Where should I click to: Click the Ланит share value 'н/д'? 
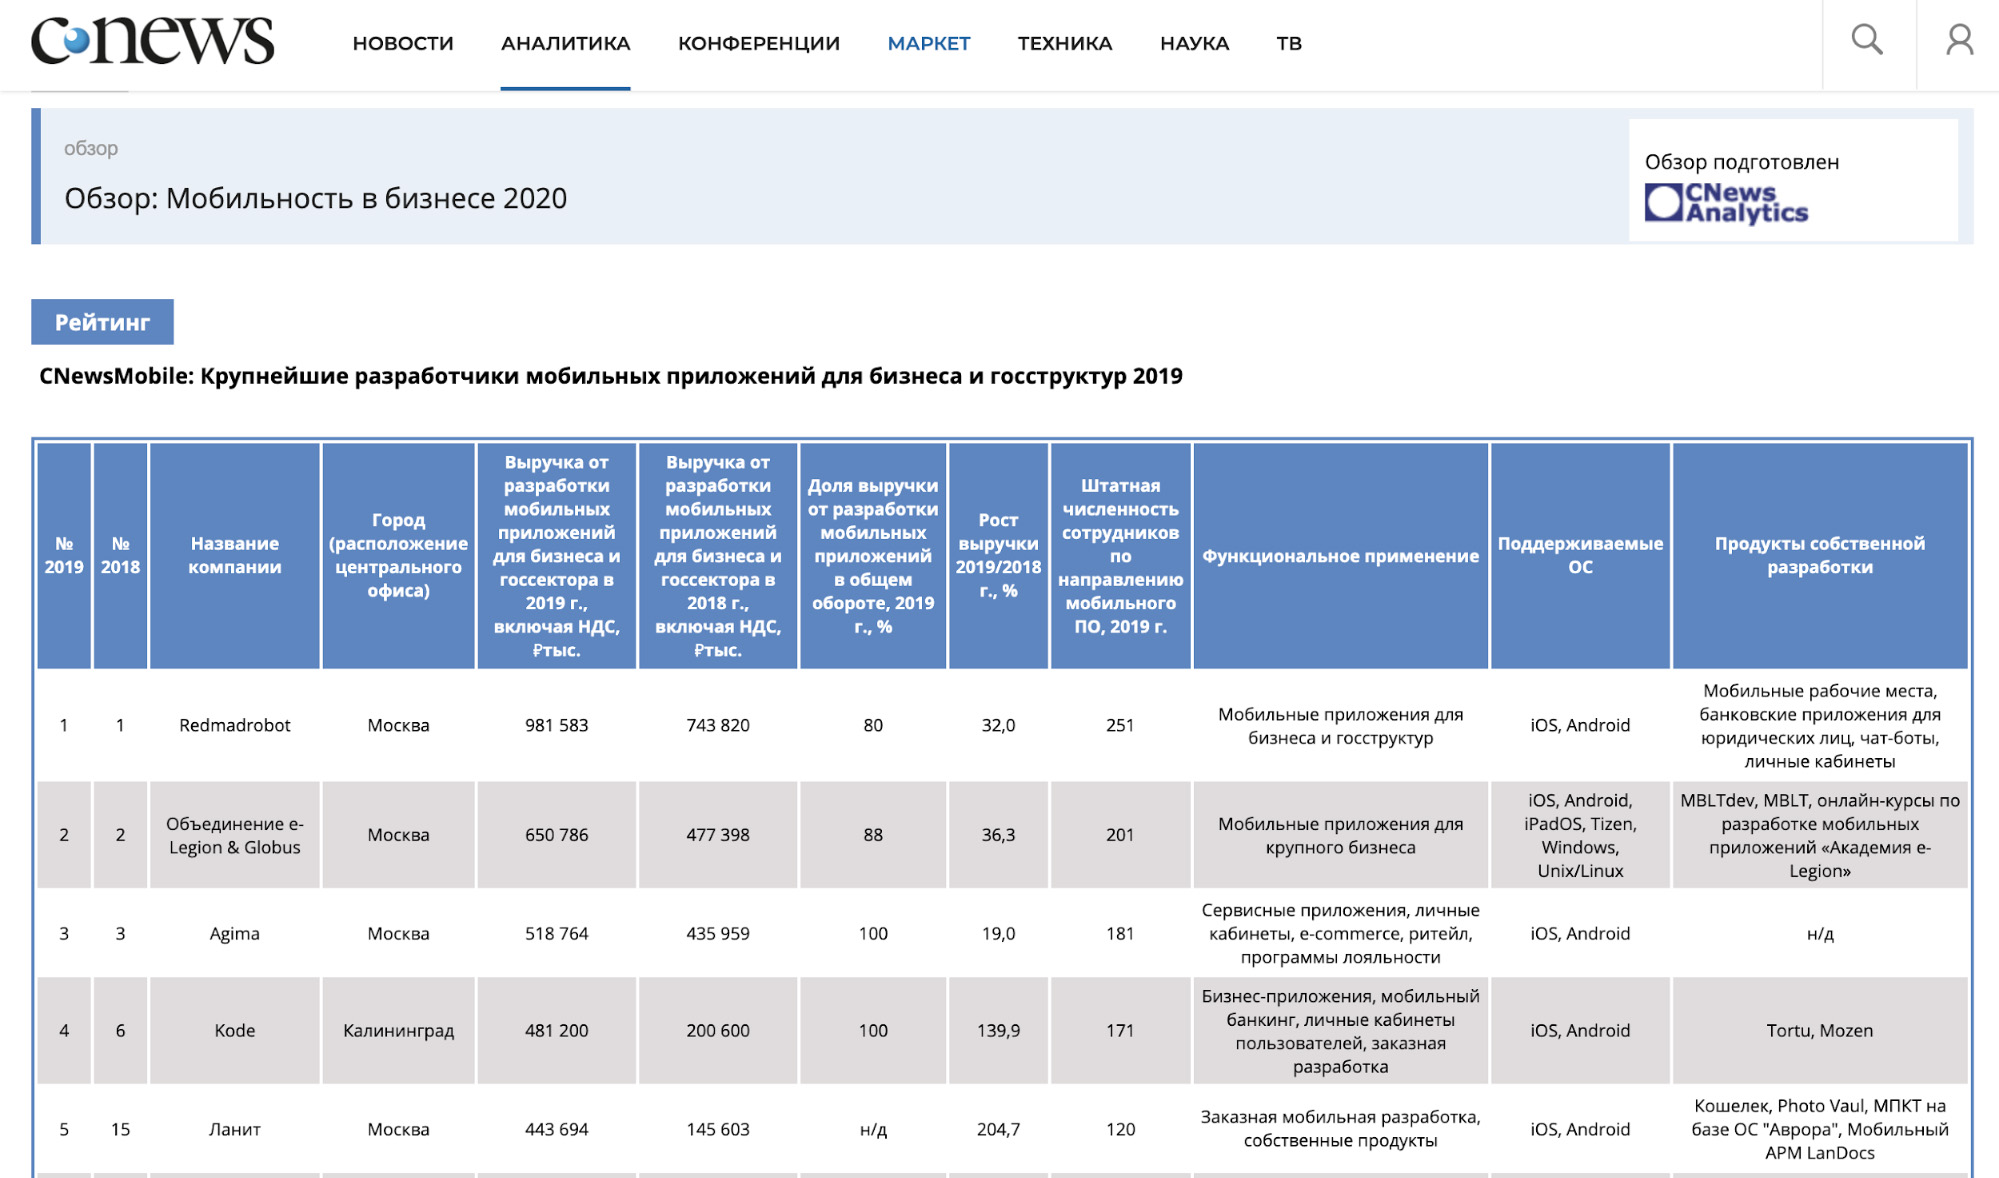[873, 1129]
